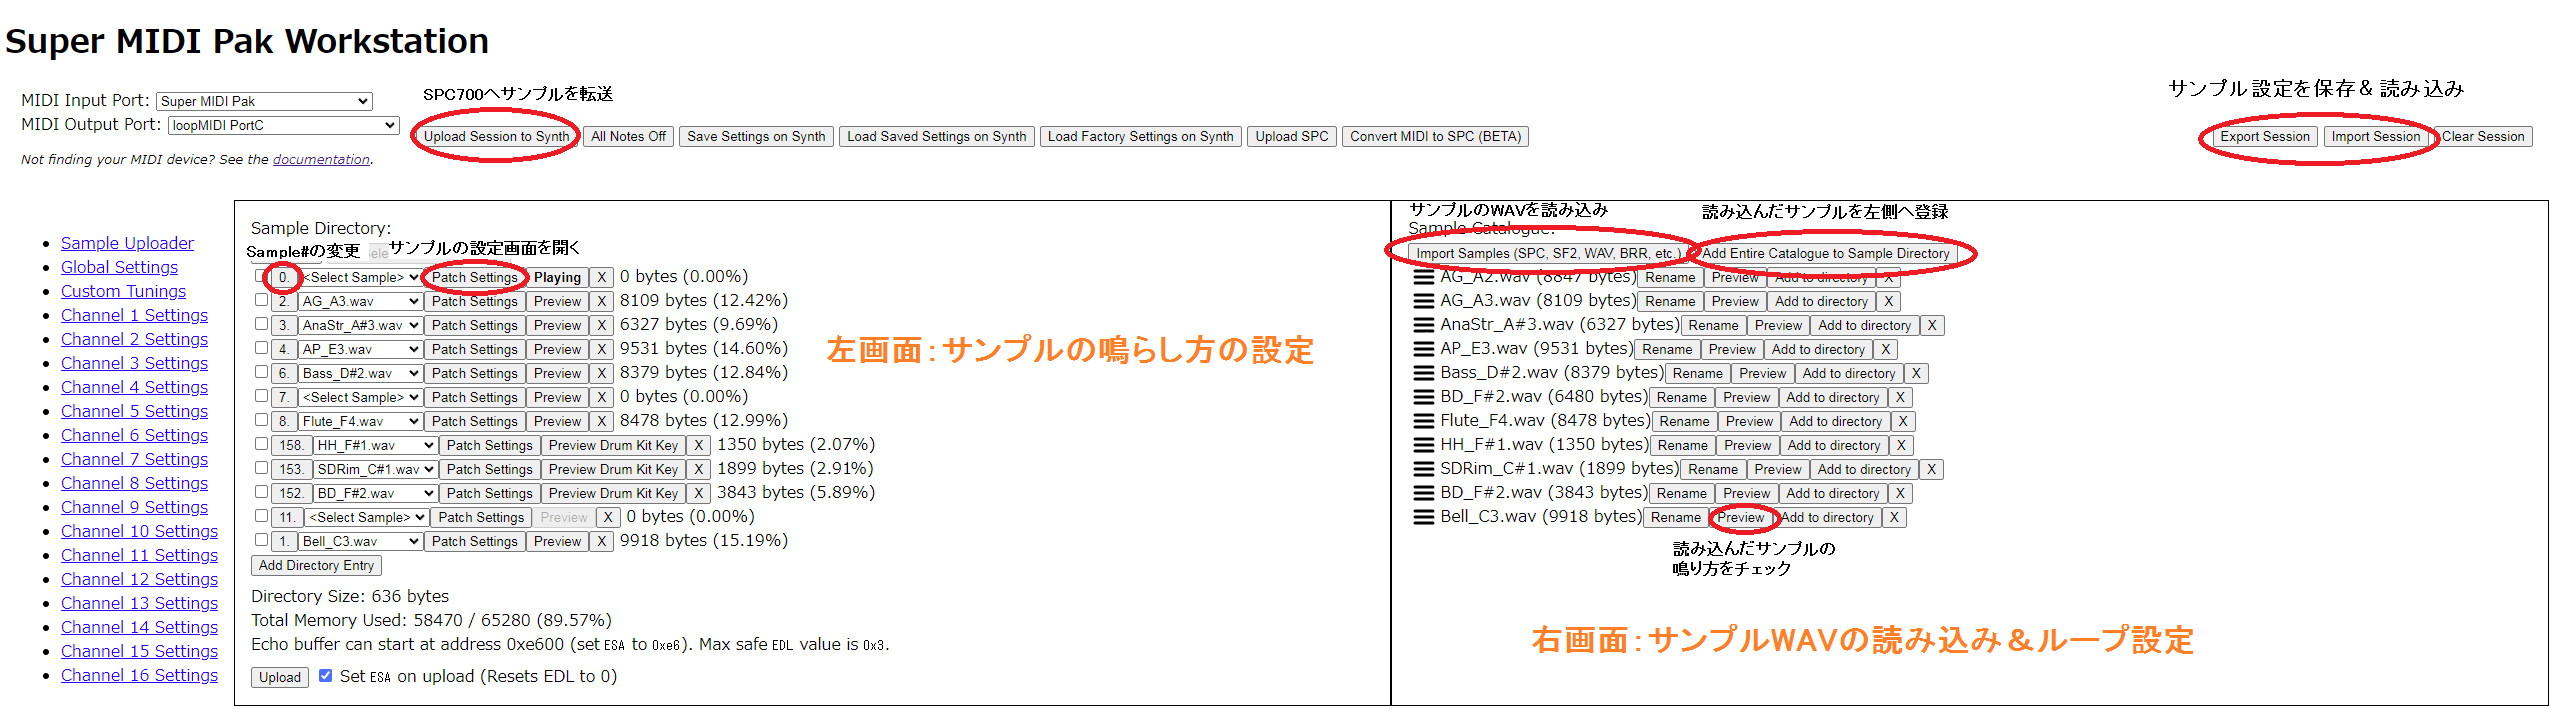Rename AnaStr_A#3.wav in catalogue
The image size is (2557, 709).
pos(1713,325)
